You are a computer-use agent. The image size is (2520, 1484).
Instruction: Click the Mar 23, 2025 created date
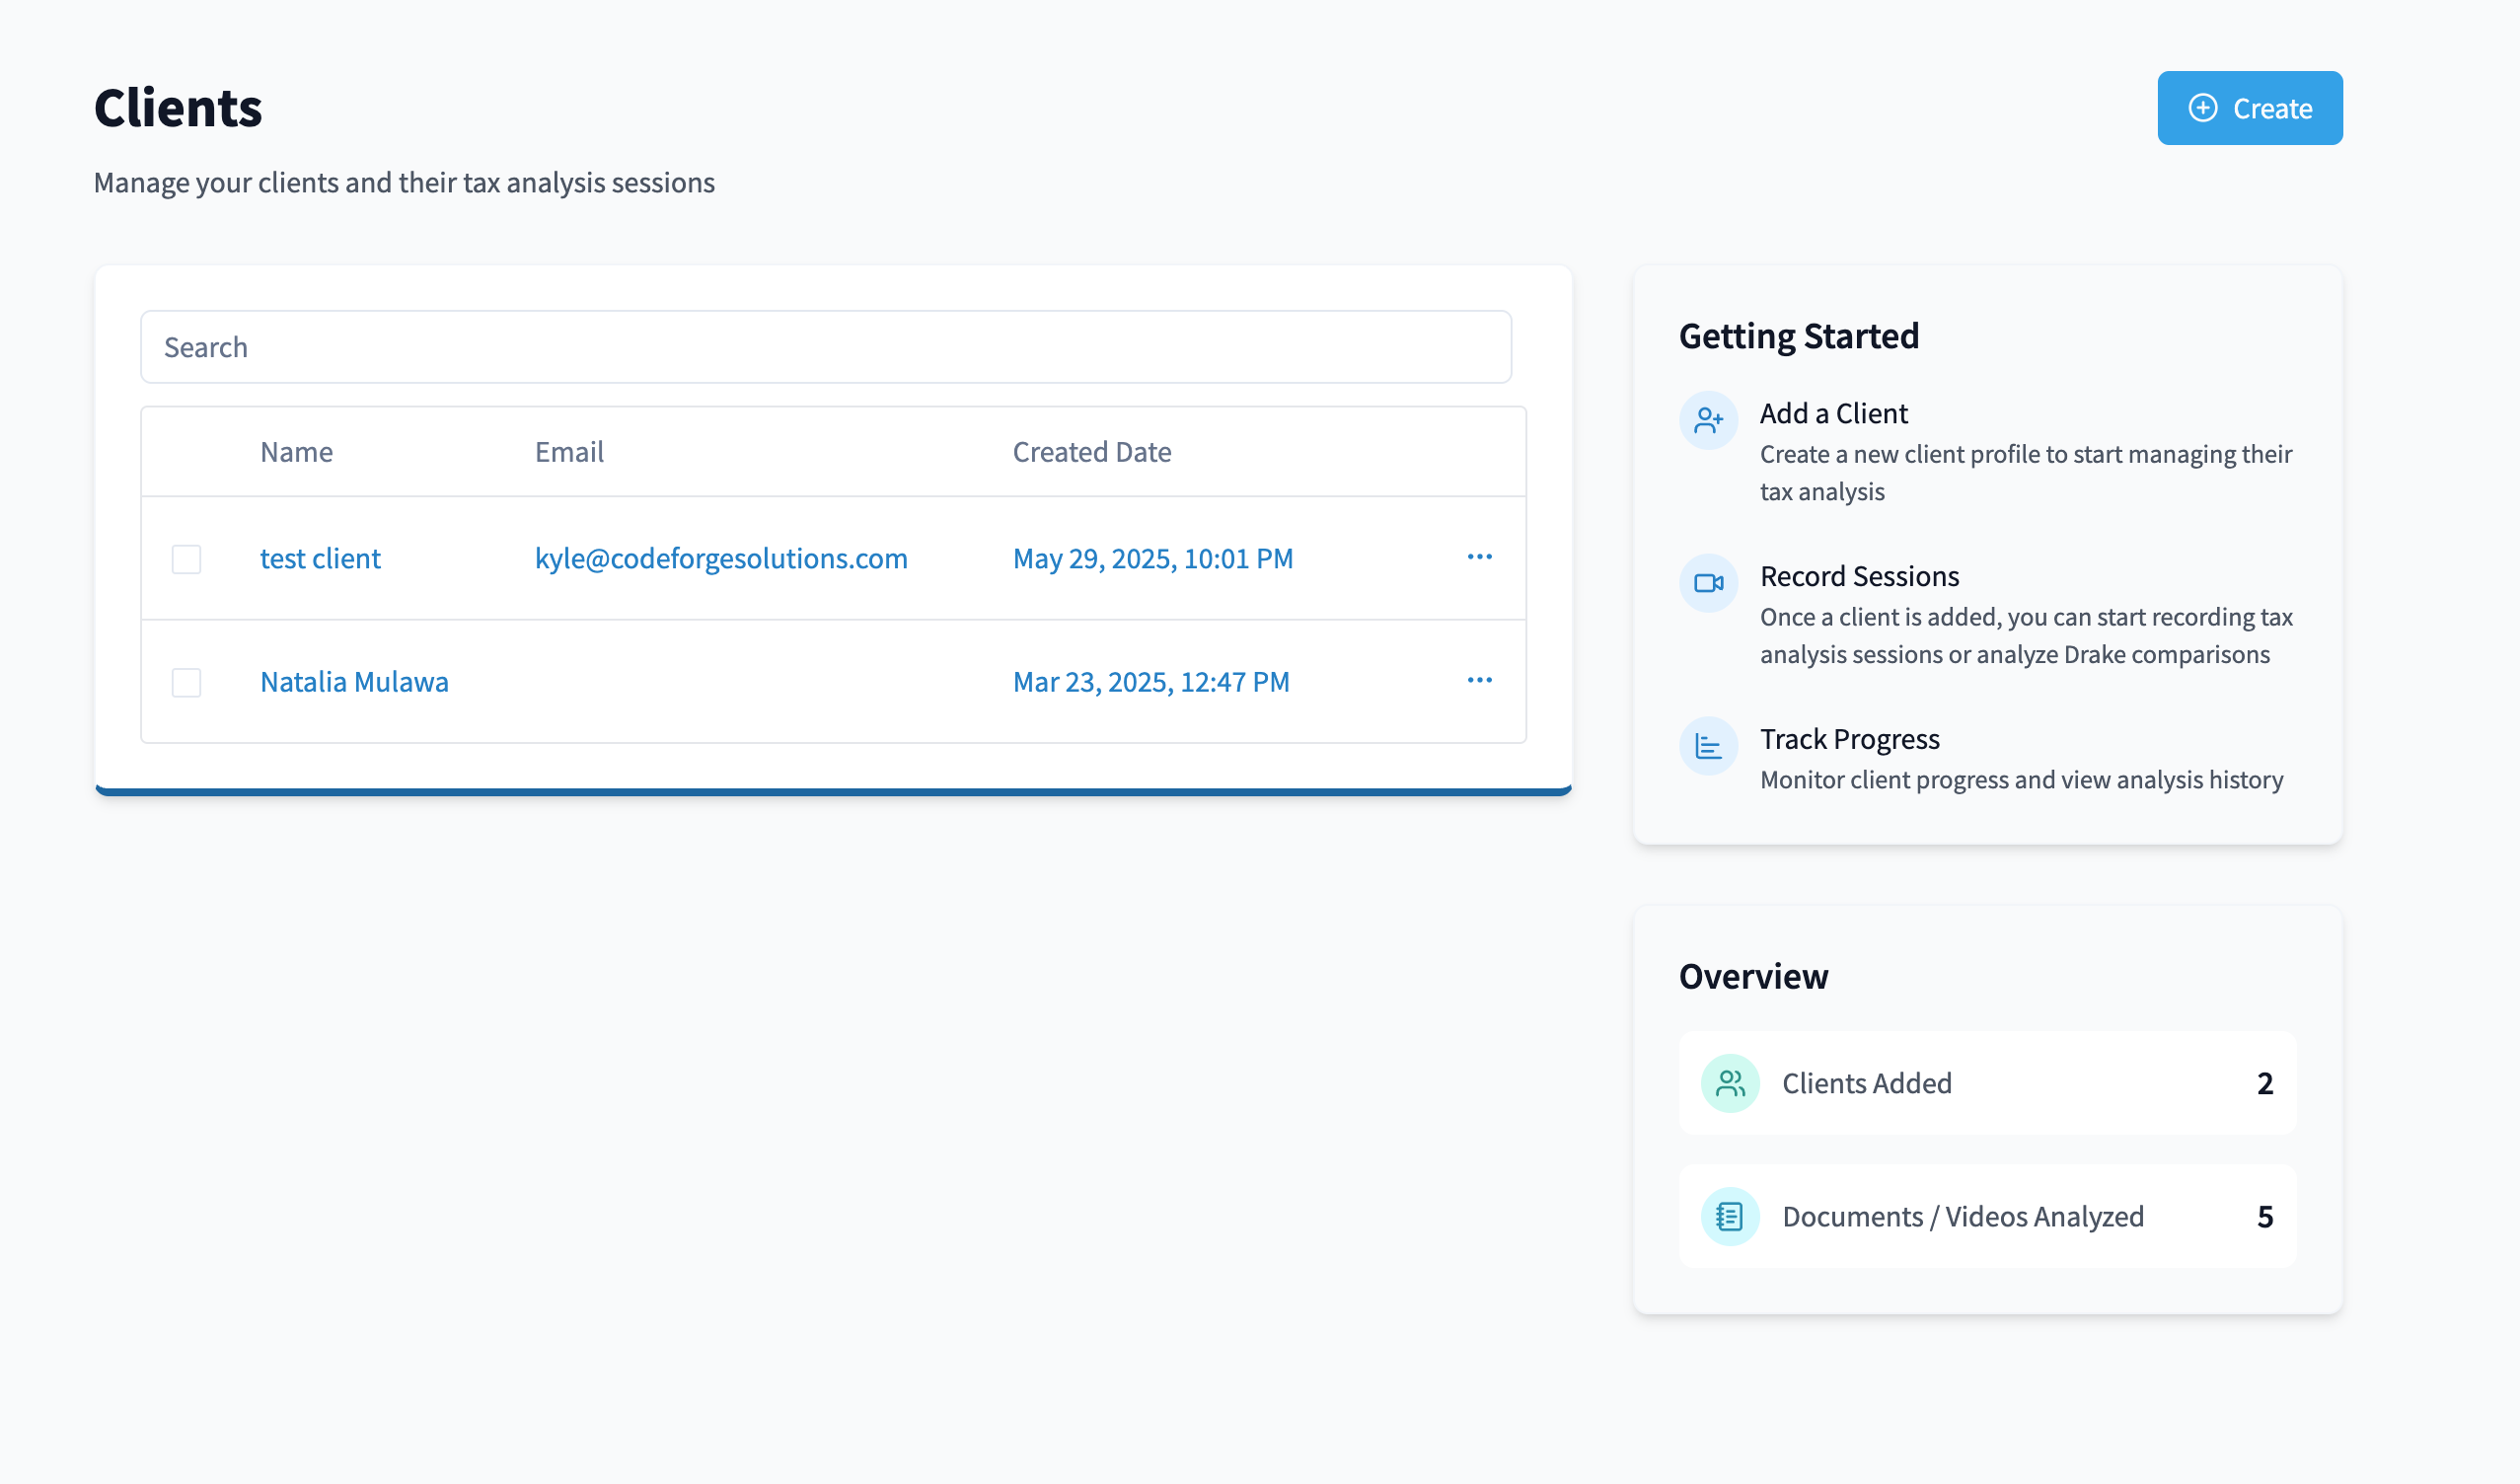point(1150,682)
